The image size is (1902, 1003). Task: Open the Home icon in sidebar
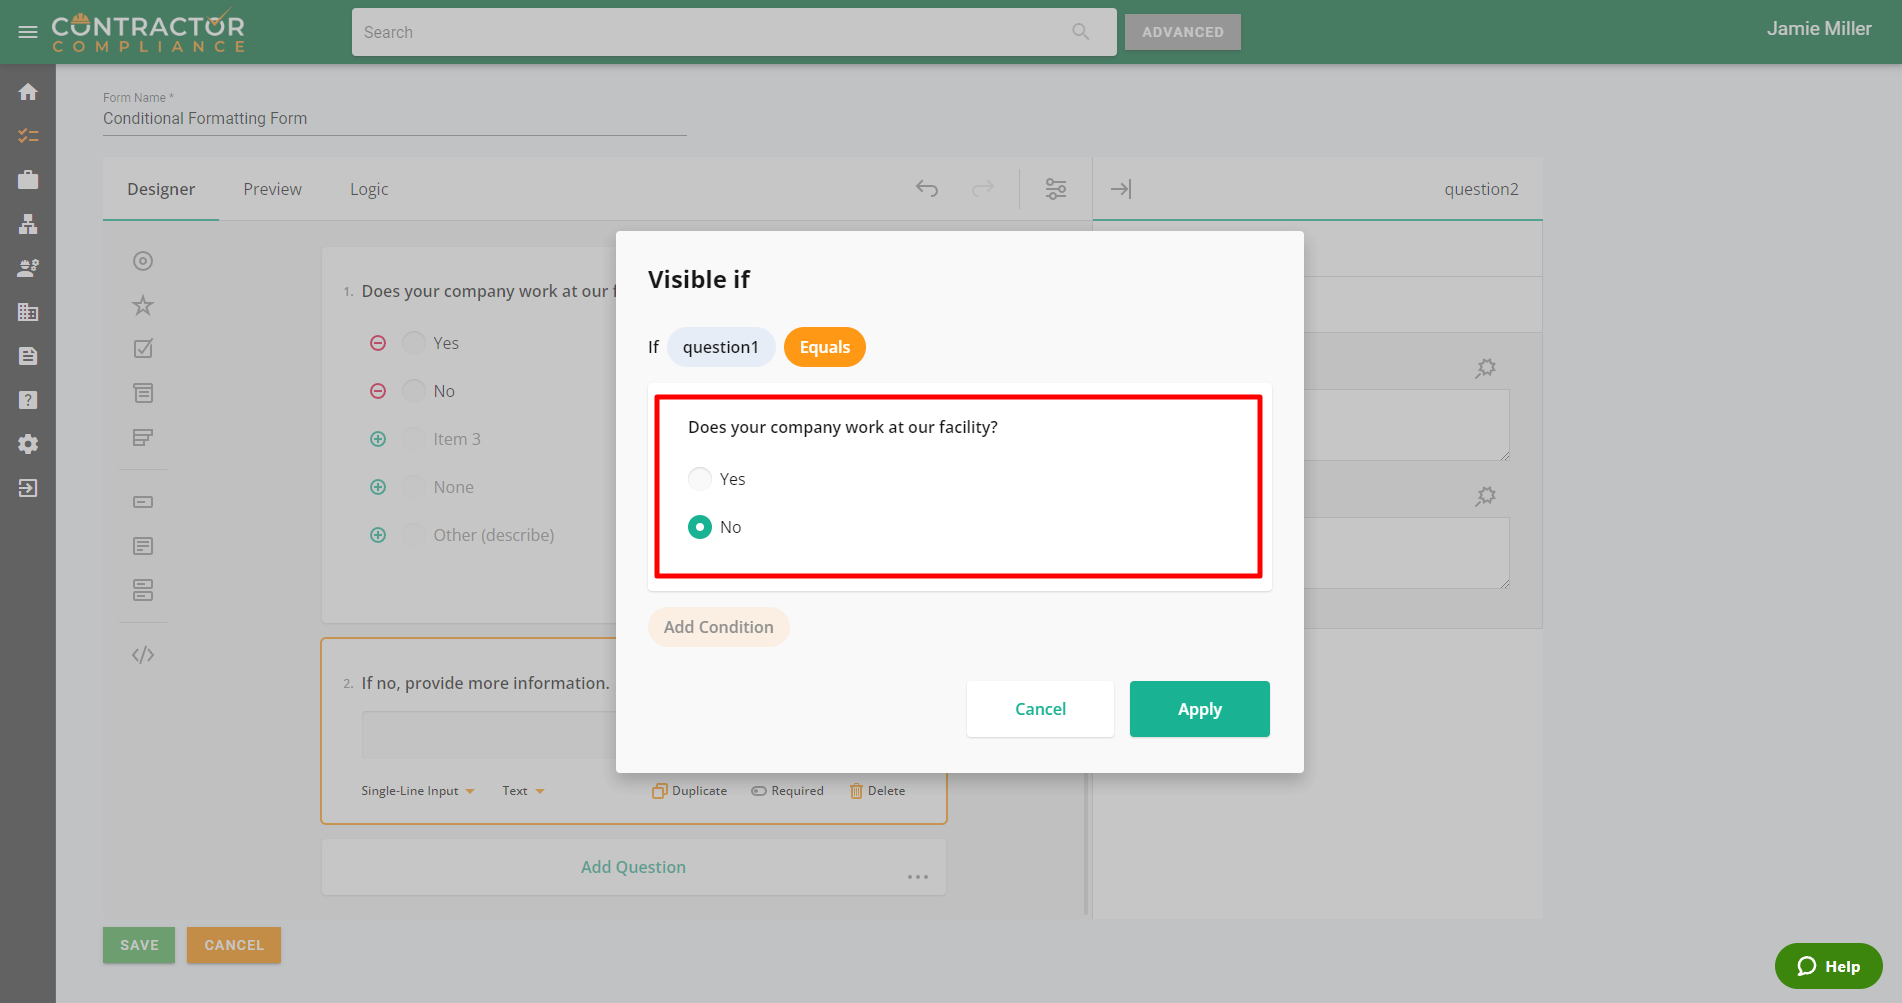tap(28, 92)
